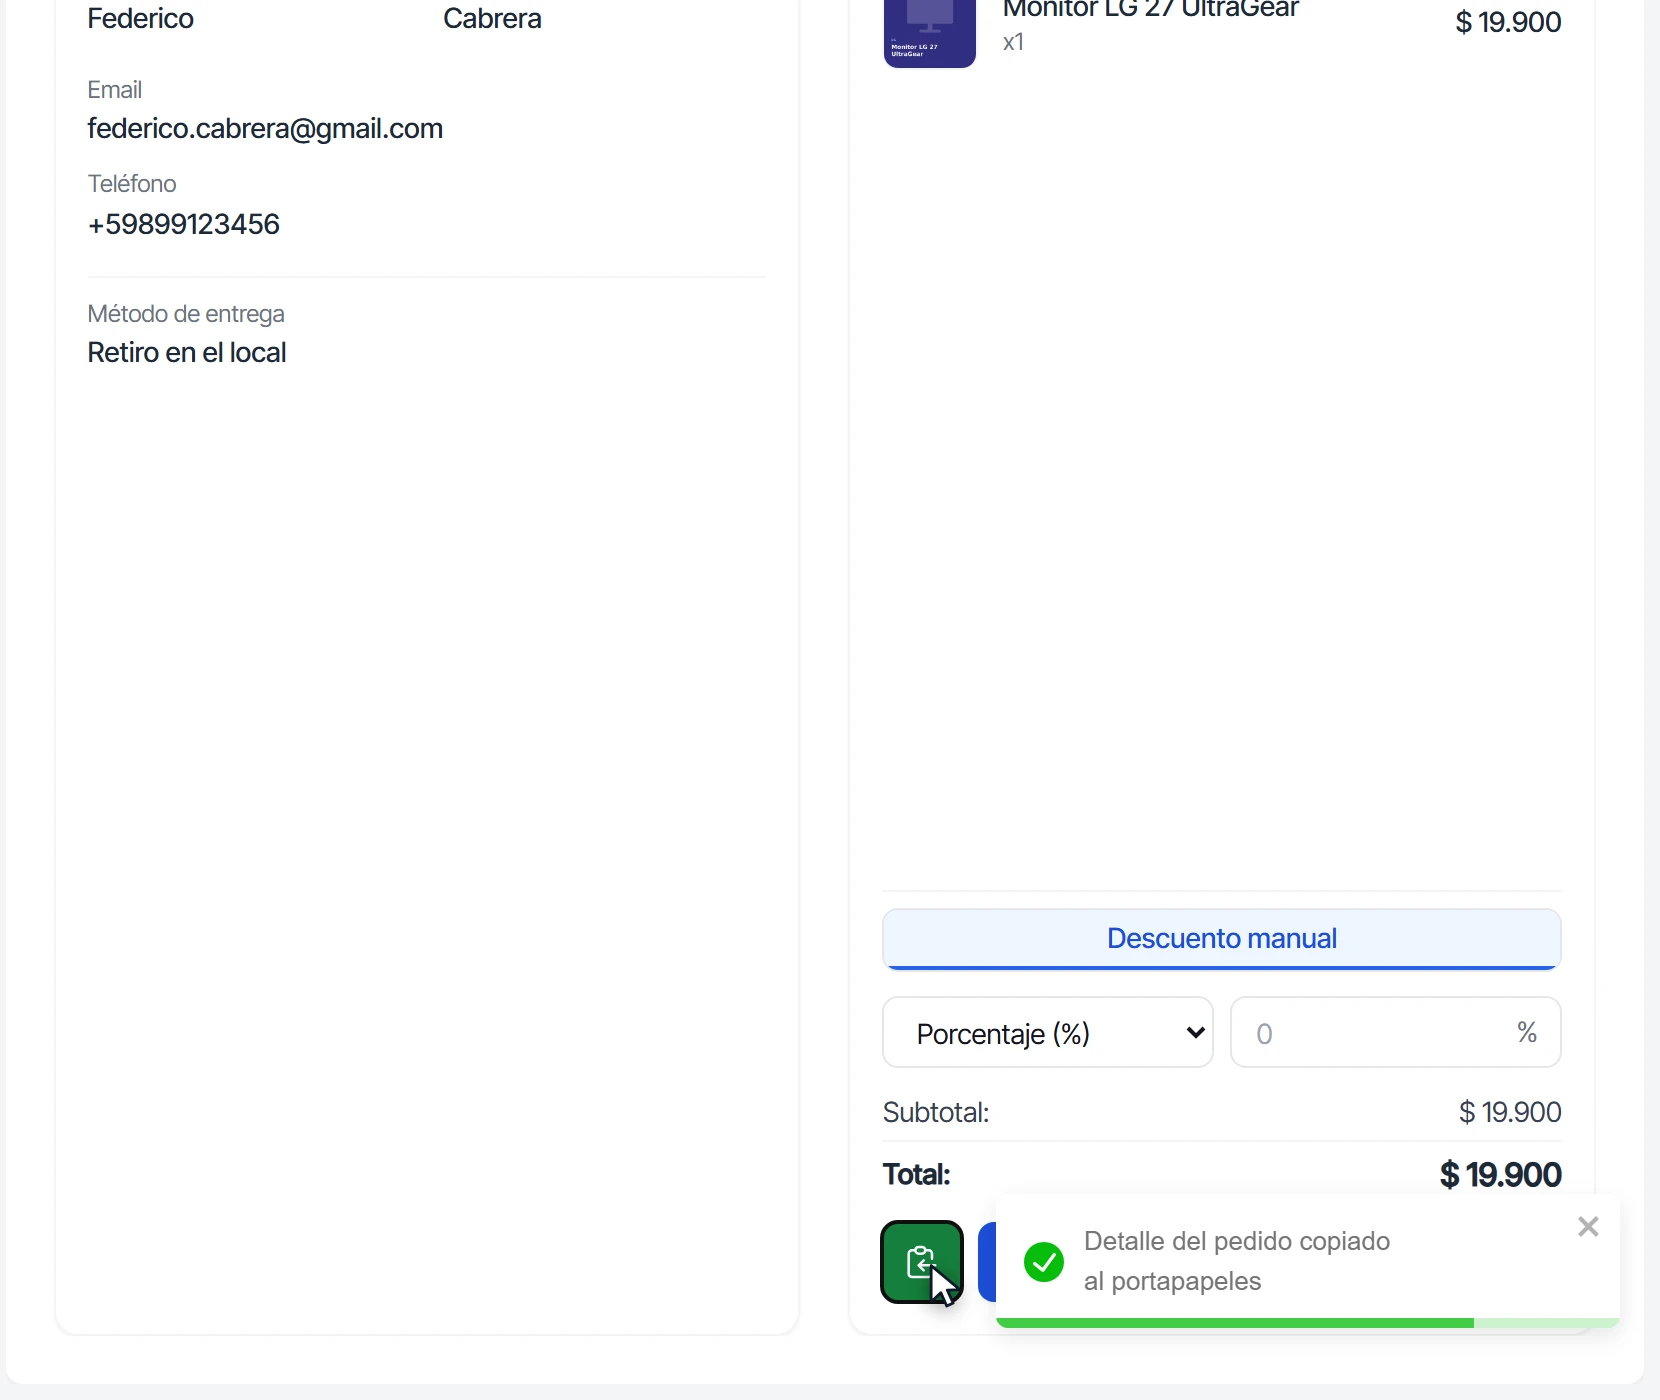Click the green checkmark success icon
The width and height of the screenshot is (1660, 1400).
1044,1262
